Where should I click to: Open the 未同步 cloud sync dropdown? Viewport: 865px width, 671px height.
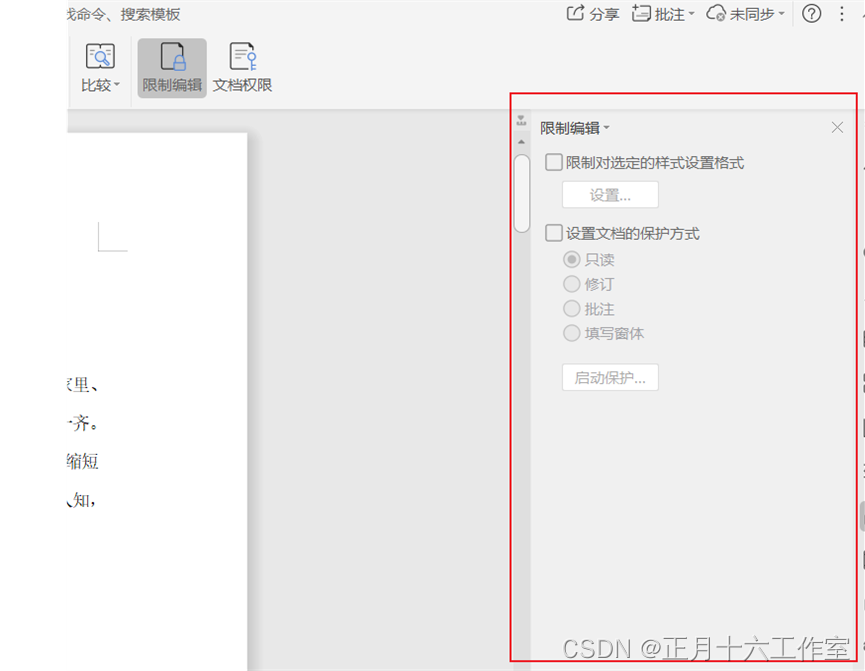(745, 14)
